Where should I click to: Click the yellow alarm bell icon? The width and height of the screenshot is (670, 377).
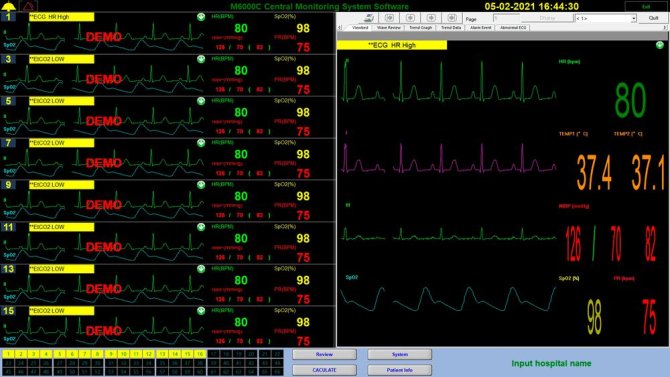tap(9, 6)
